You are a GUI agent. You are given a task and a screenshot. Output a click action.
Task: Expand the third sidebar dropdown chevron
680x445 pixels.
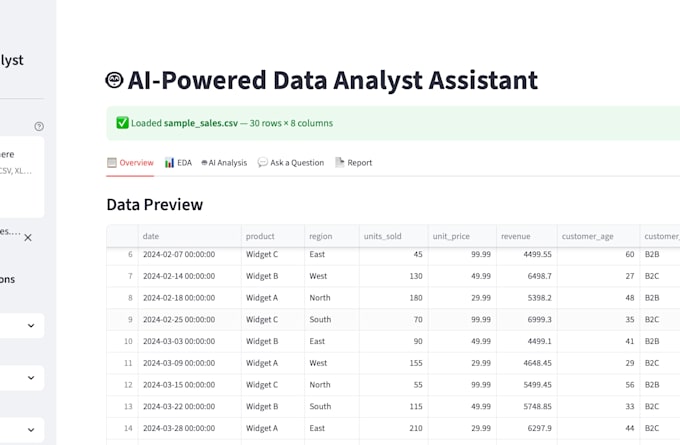[x=31, y=430]
